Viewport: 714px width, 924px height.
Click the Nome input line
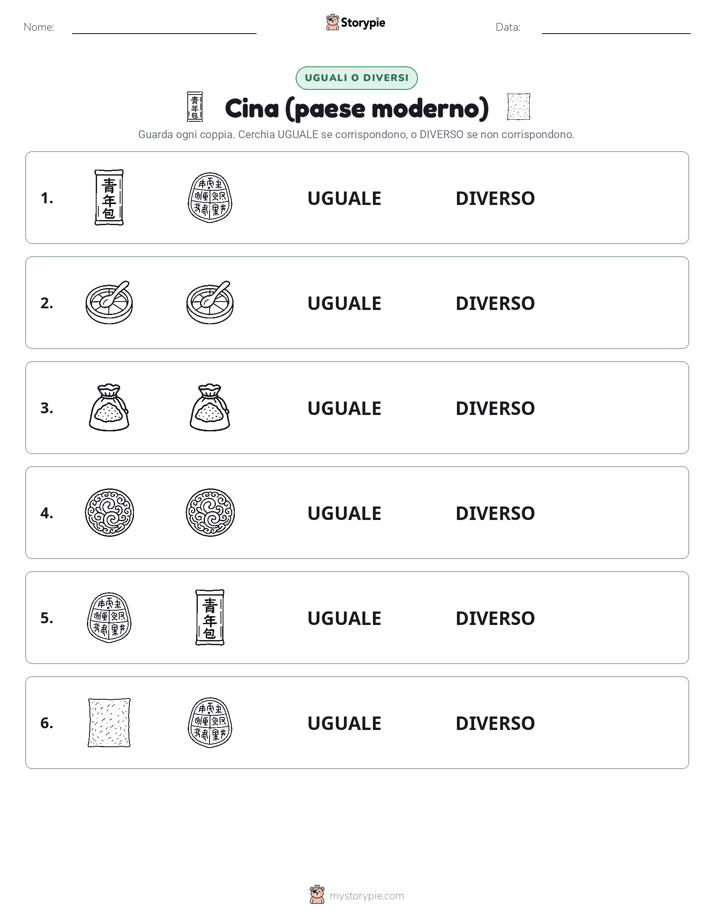[164, 28]
